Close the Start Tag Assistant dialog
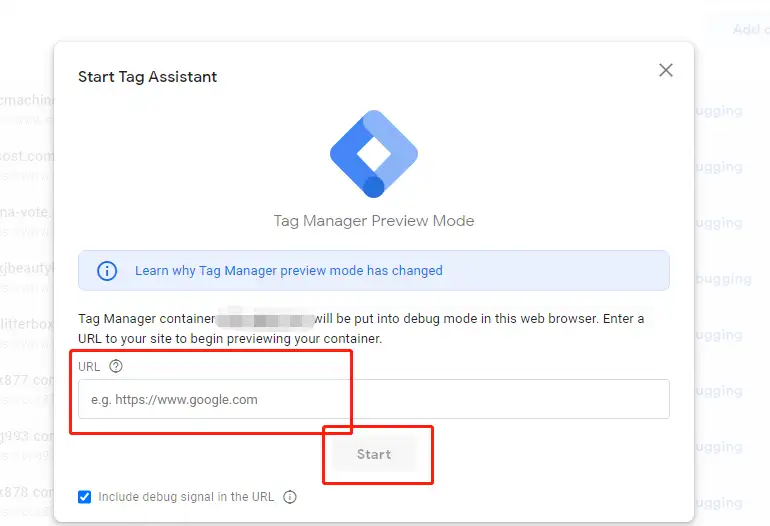Viewport: 770px width, 526px height. pos(665,70)
